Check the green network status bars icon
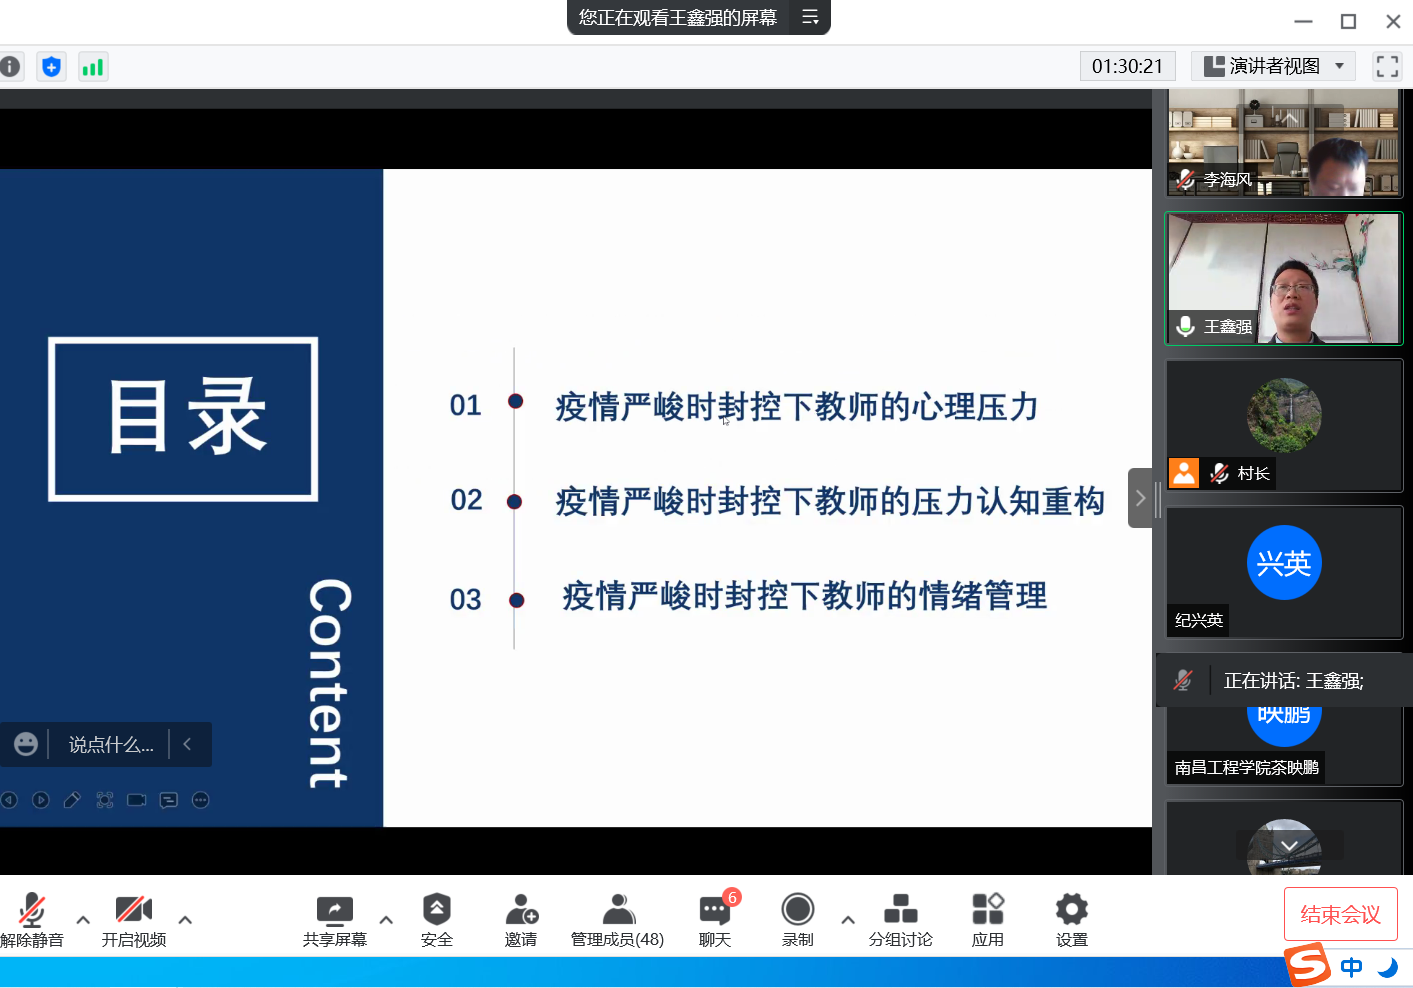The height and width of the screenshot is (988, 1413). [x=93, y=67]
